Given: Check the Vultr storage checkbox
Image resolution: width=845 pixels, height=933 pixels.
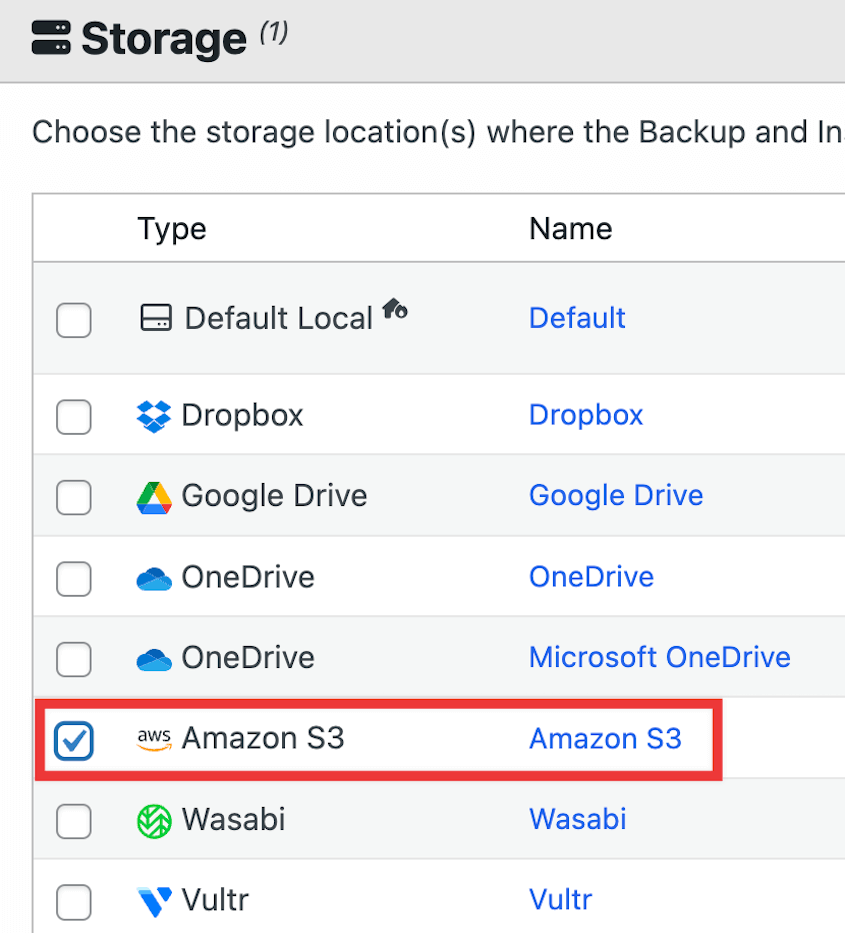Looking at the screenshot, I should click(x=73, y=901).
